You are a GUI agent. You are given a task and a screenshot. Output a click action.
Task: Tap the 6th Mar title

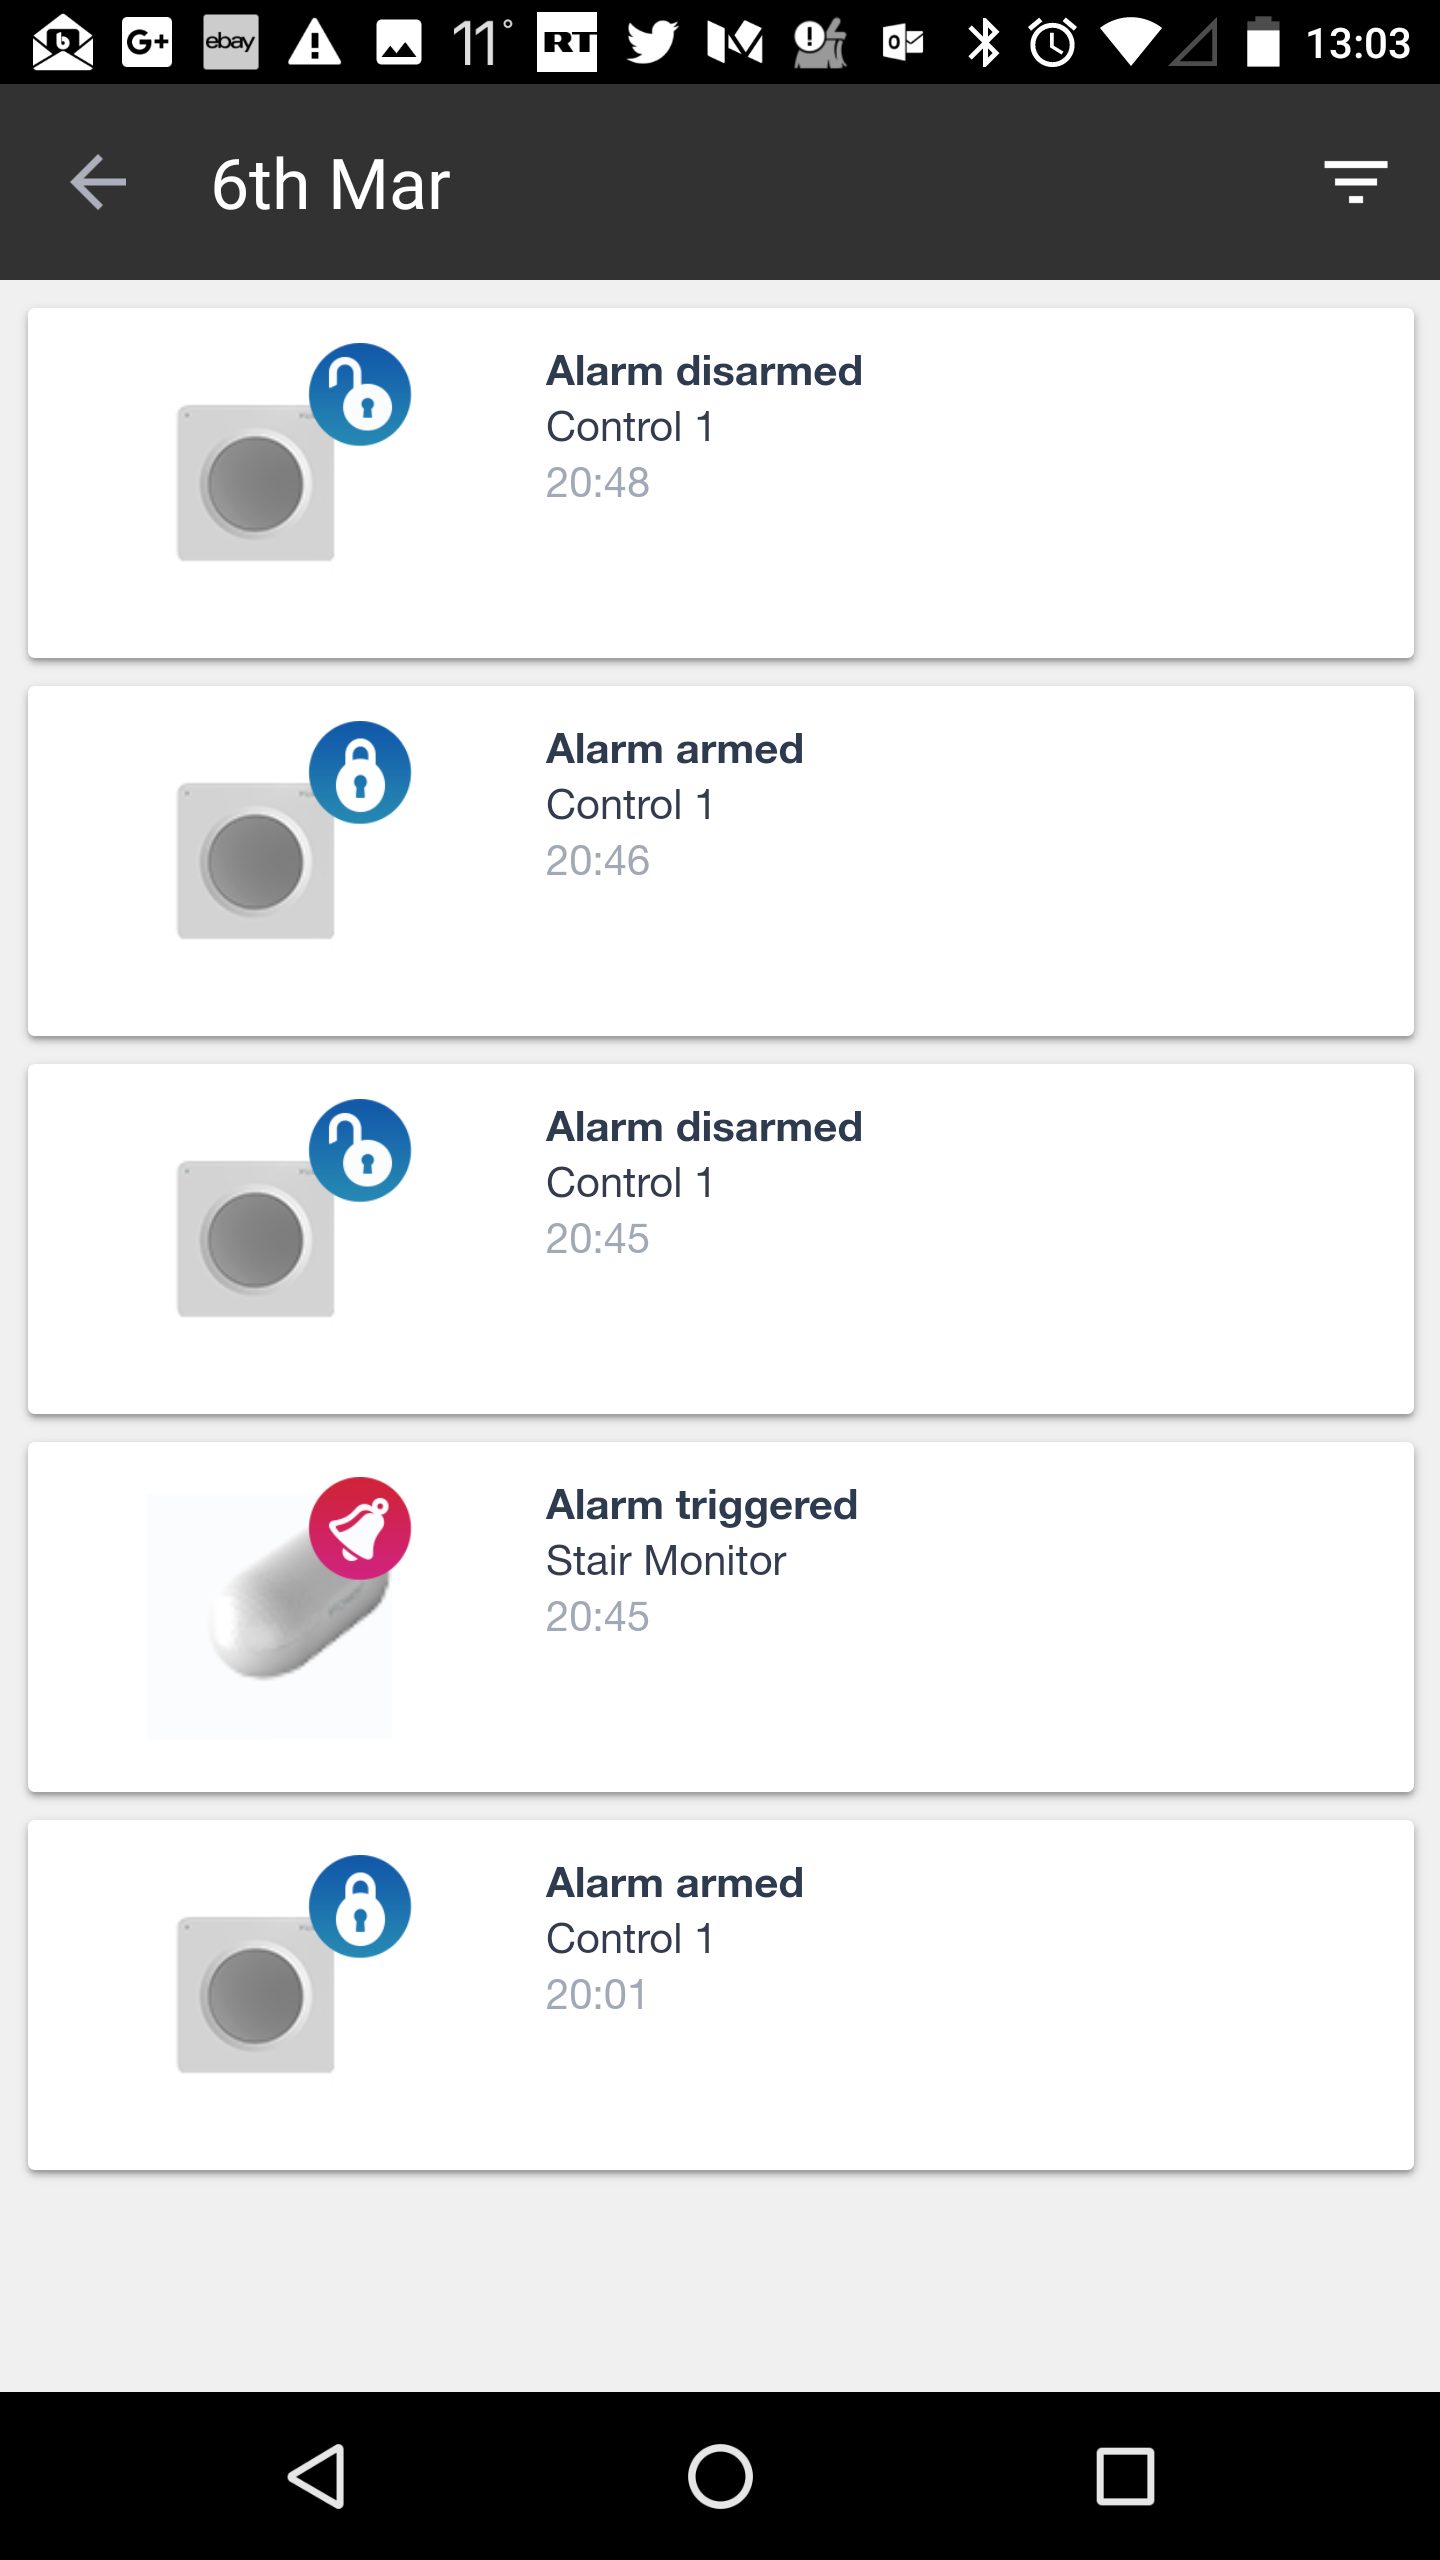pyautogui.click(x=331, y=185)
